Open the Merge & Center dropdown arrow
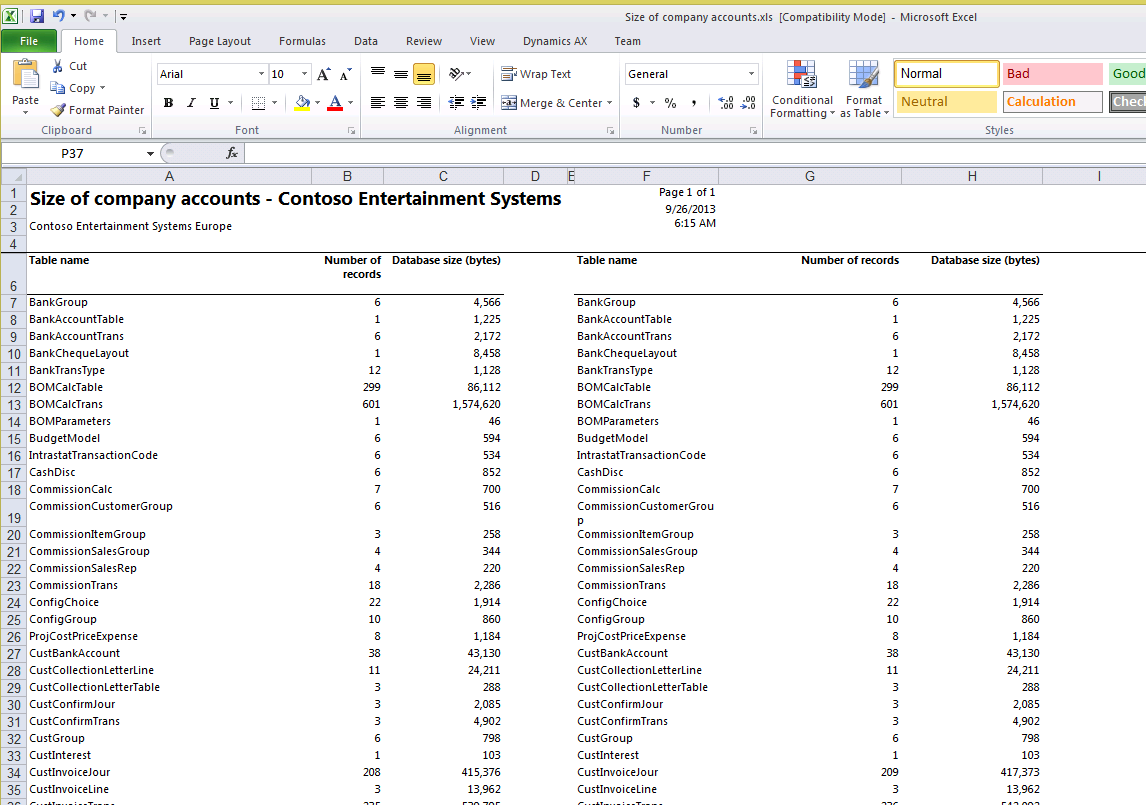Screen dimensions: 1146x805 611,103
